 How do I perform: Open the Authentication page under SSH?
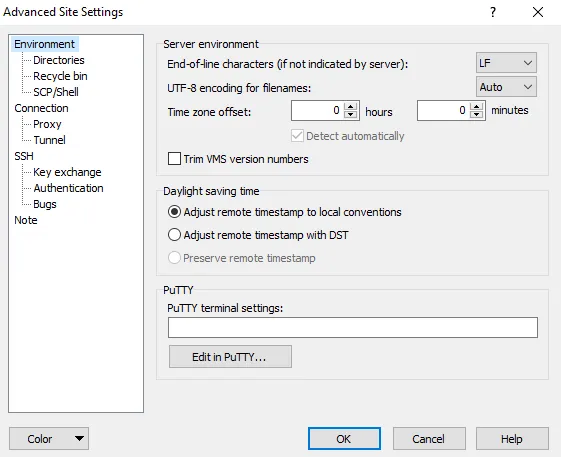pyautogui.click(x=68, y=188)
